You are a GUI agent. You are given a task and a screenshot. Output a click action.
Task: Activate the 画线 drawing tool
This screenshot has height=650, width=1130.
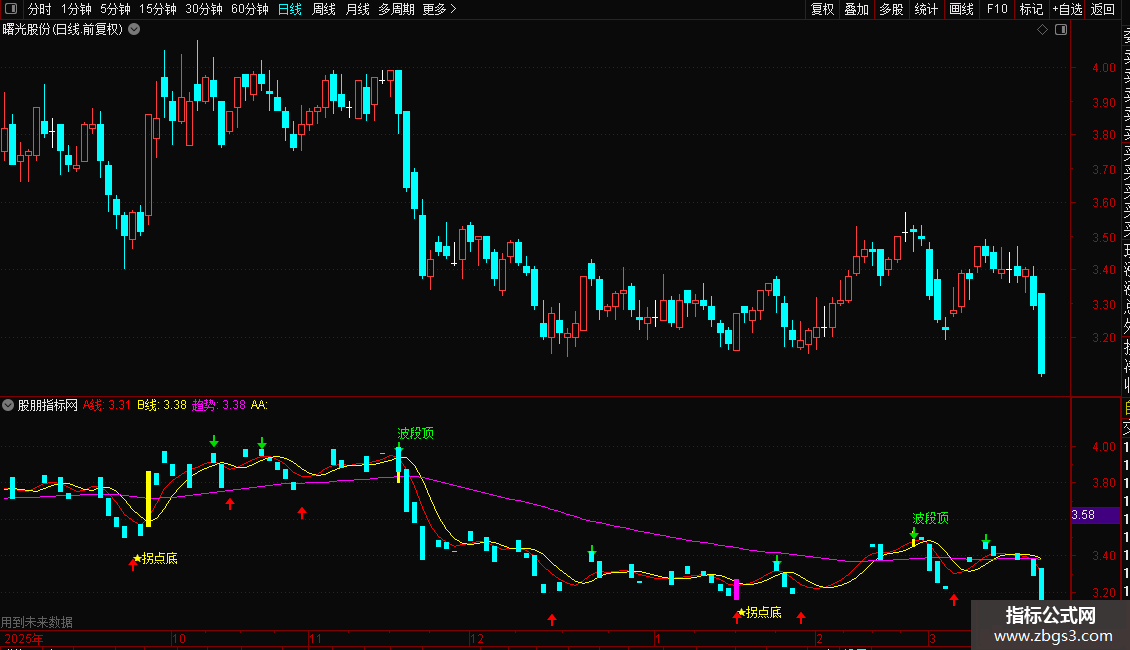click(x=961, y=9)
